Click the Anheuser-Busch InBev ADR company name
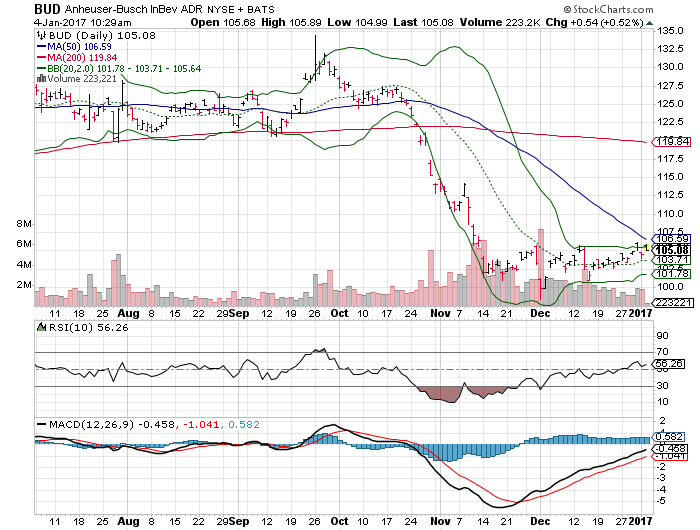 coord(134,9)
